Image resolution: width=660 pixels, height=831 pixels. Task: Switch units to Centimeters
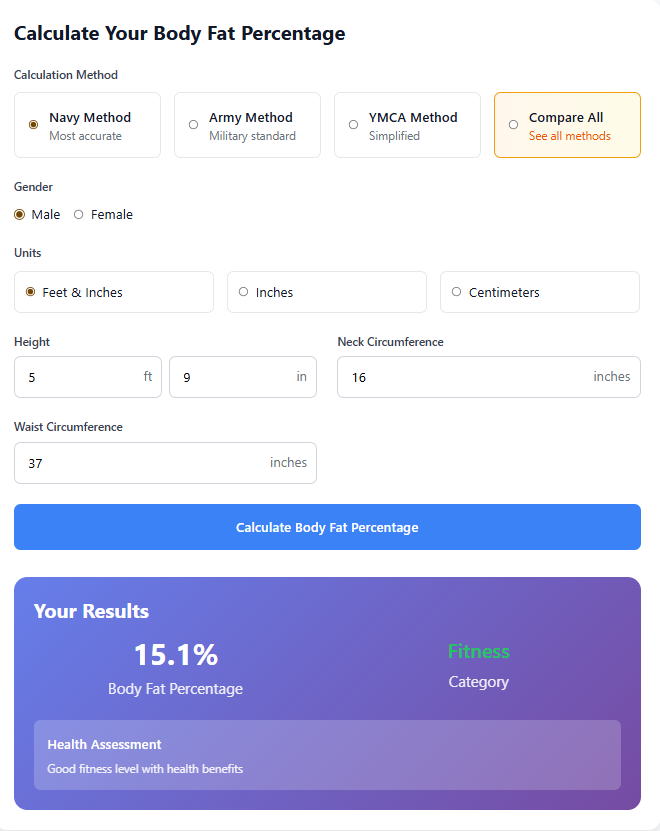tap(539, 292)
